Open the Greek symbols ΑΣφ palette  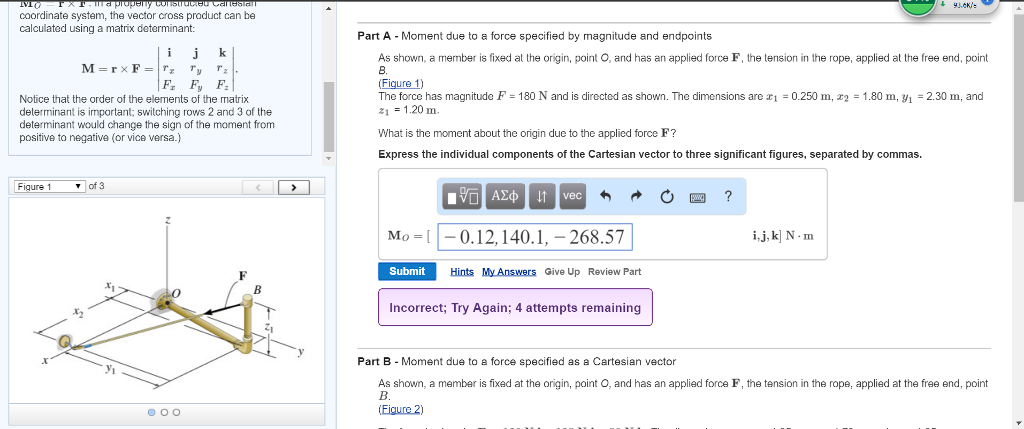coord(505,197)
